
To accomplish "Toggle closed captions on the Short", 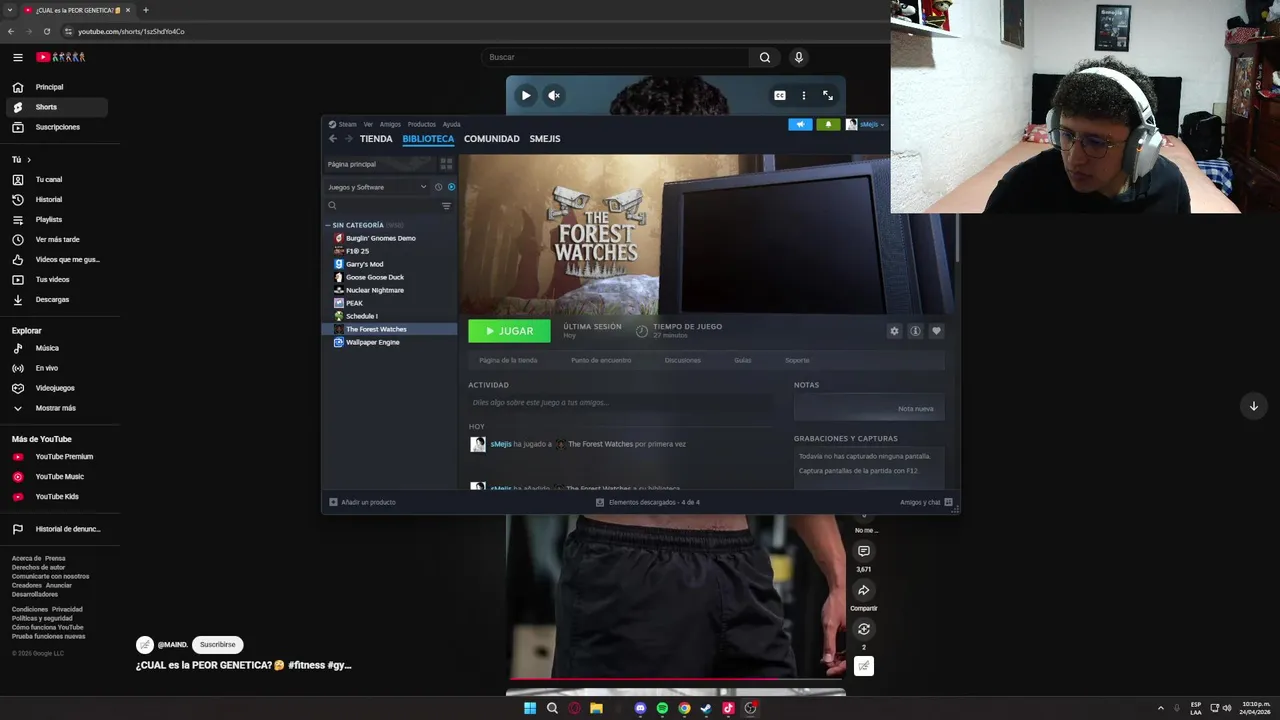I will click(780, 95).
